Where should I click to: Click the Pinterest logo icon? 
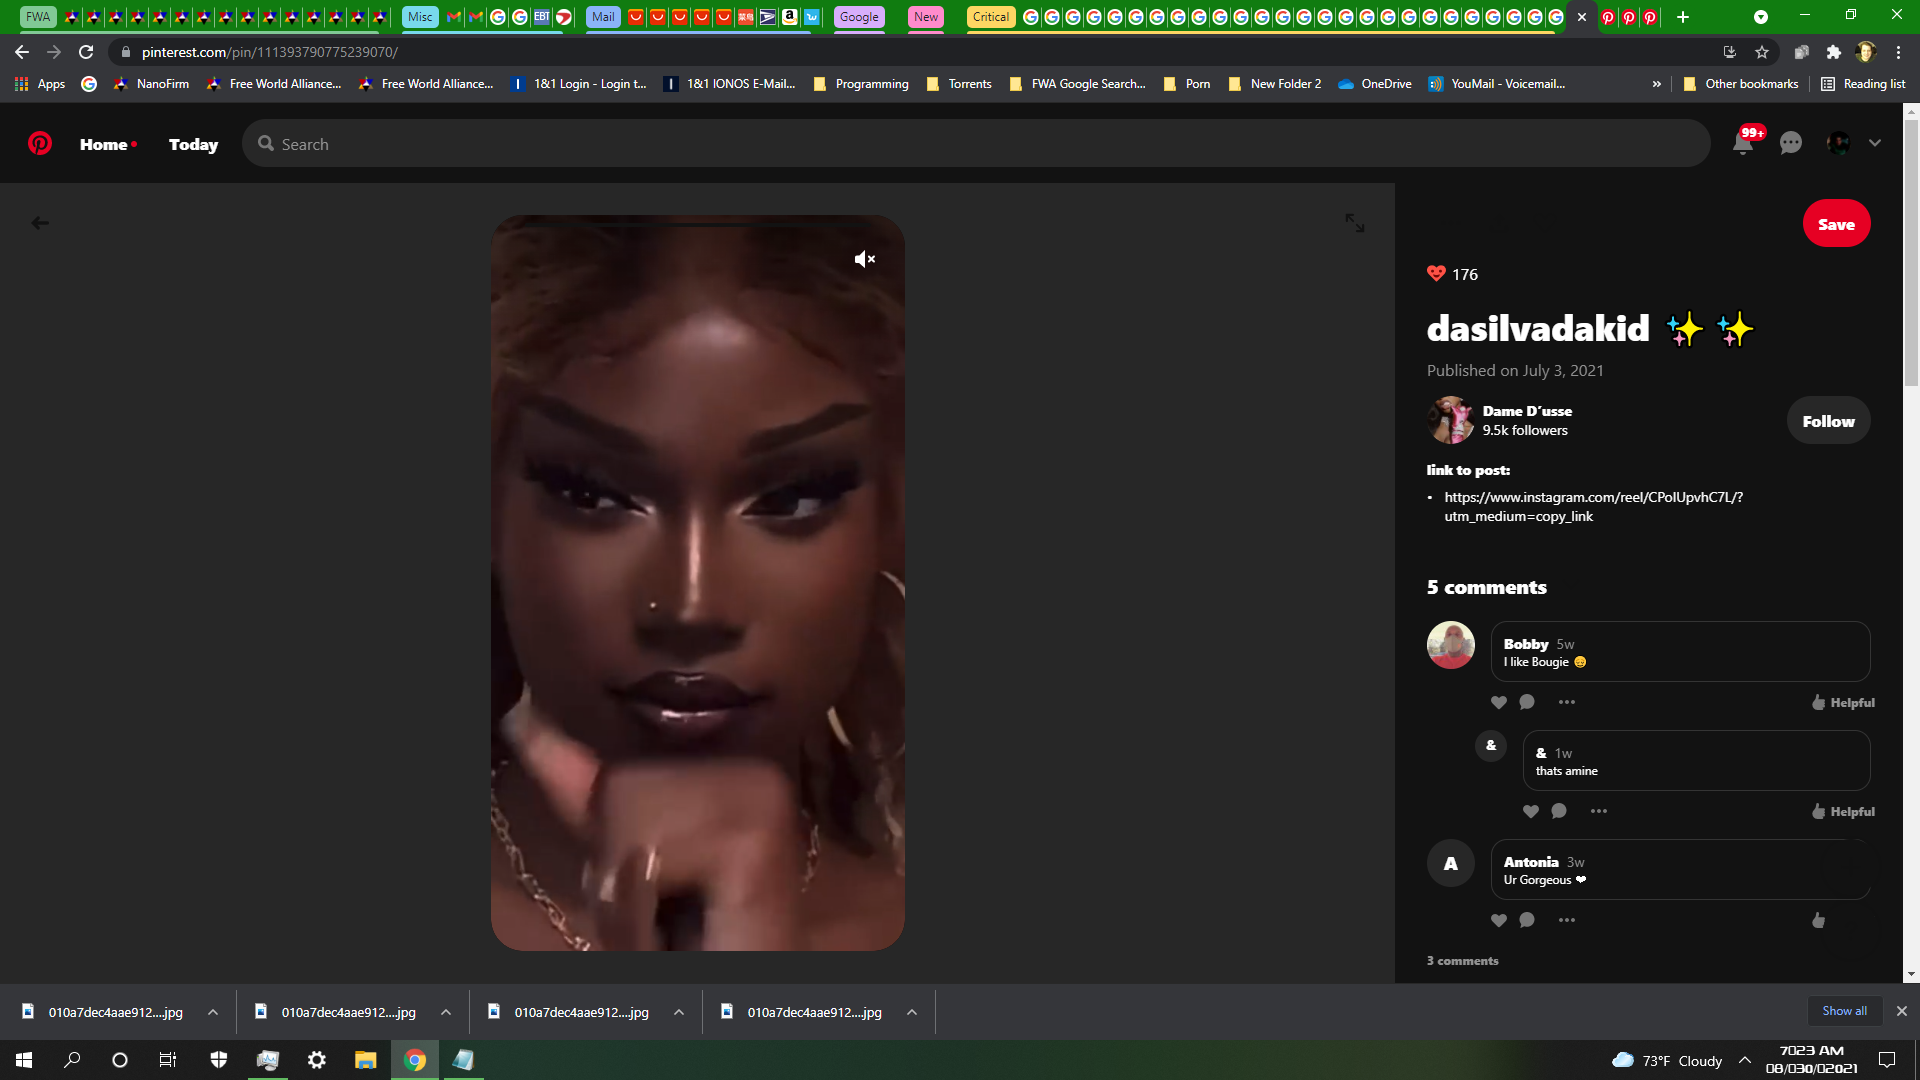point(40,144)
